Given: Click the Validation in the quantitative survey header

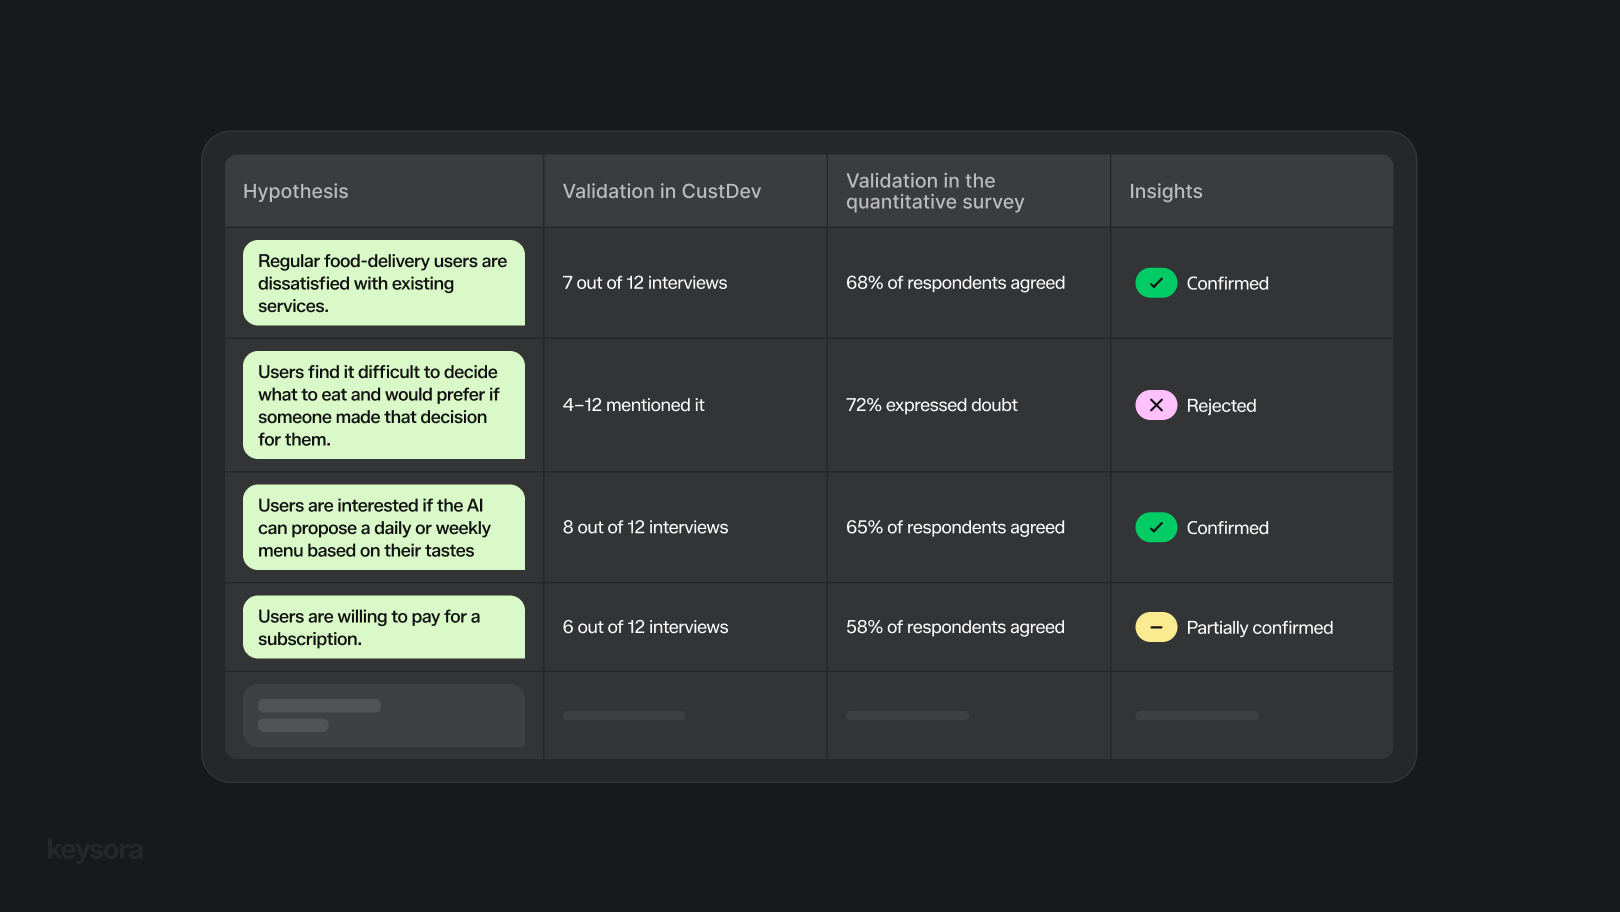Looking at the screenshot, I should click(x=934, y=191).
